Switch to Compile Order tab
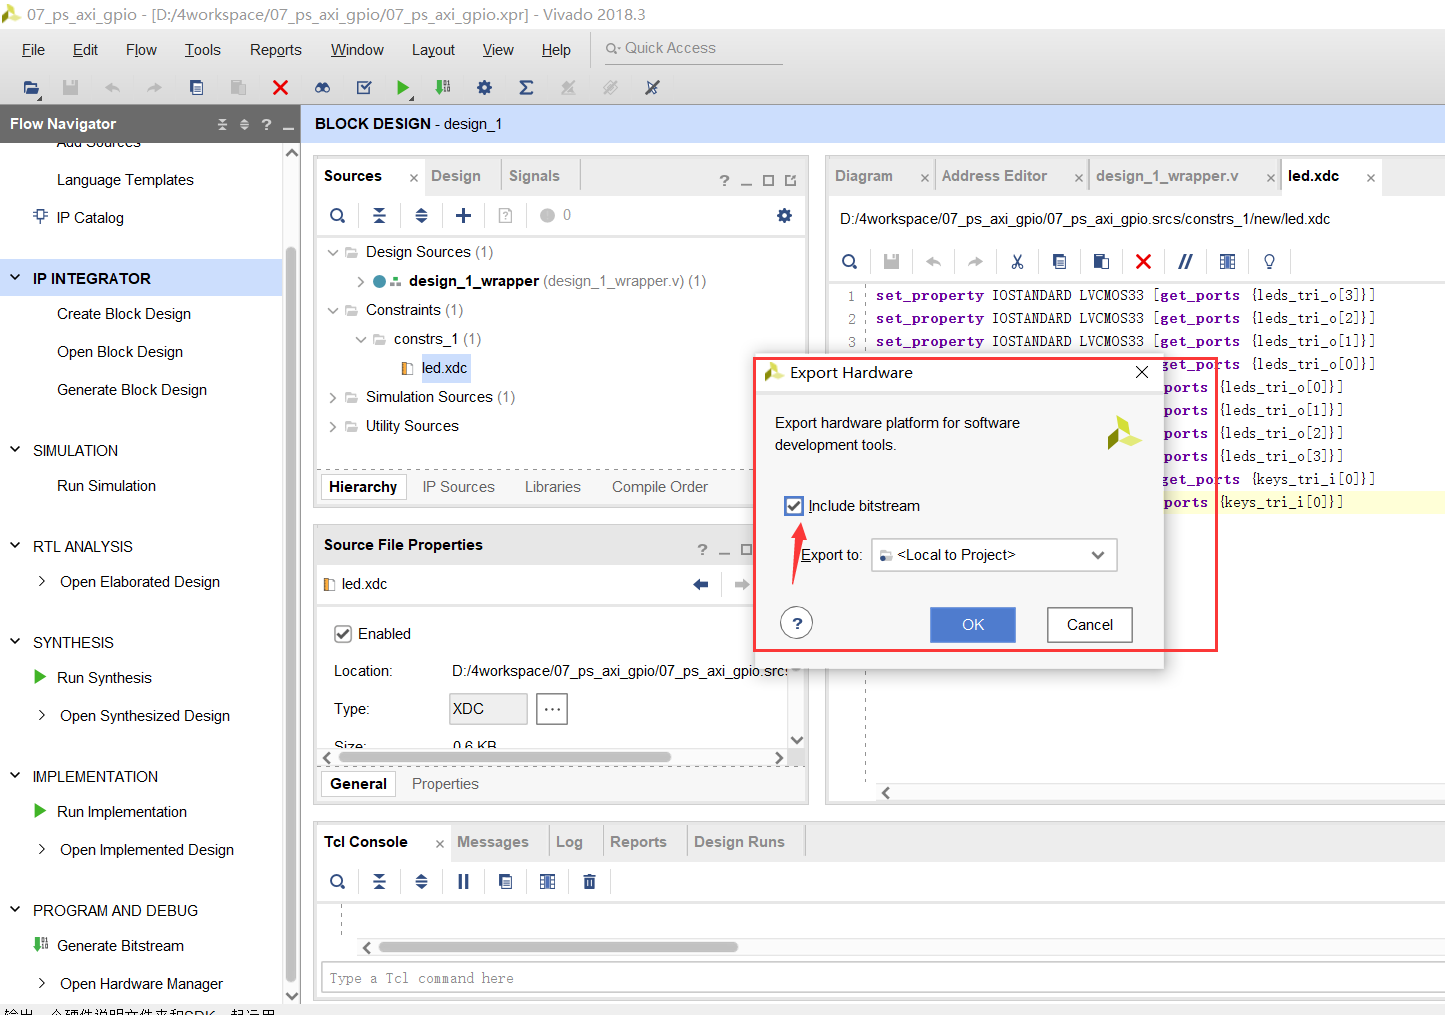Image resolution: width=1445 pixels, height=1015 pixels. pos(660,487)
